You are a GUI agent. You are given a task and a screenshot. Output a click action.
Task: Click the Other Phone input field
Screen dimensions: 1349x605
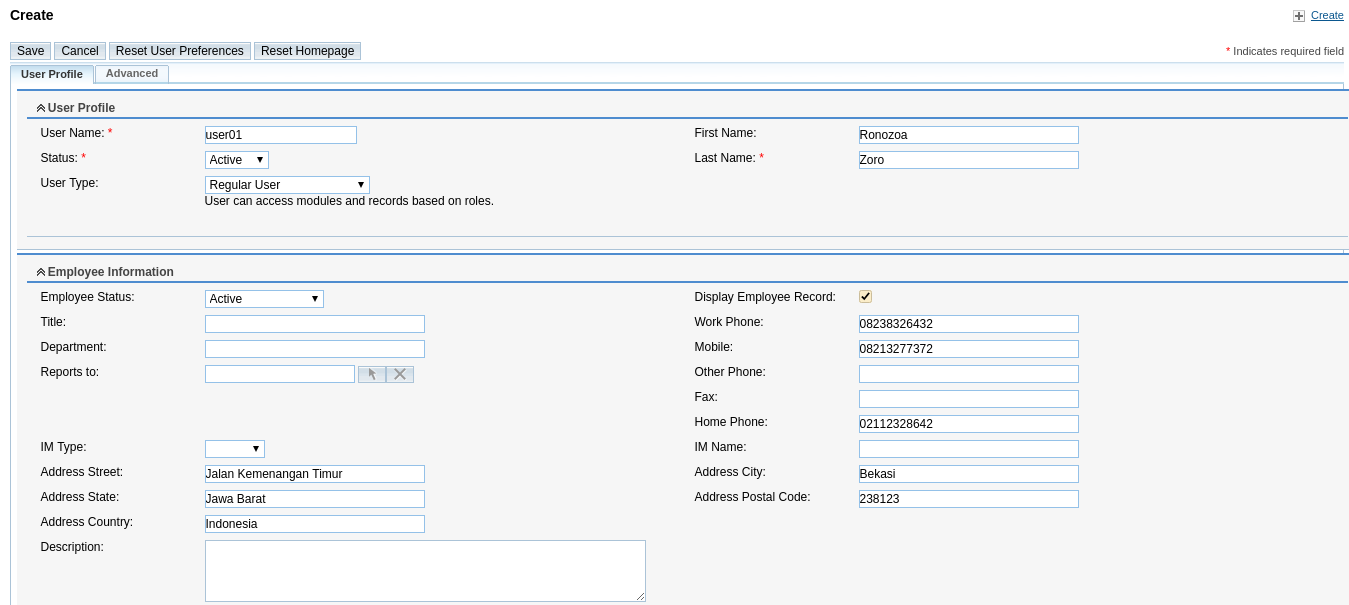[969, 374]
